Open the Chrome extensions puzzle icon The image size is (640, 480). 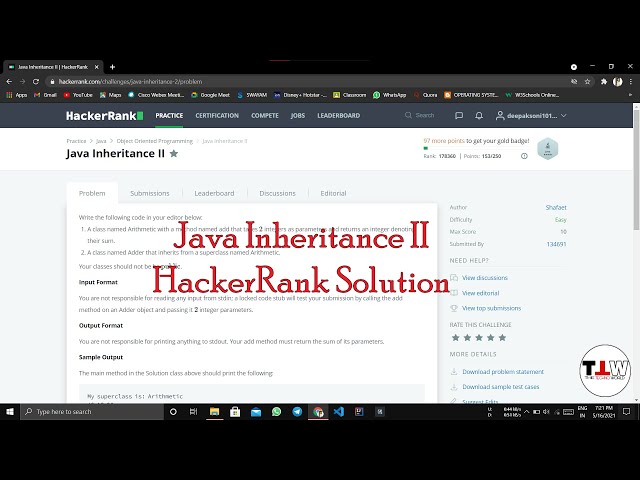pyautogui.click(x=604, y=82)
